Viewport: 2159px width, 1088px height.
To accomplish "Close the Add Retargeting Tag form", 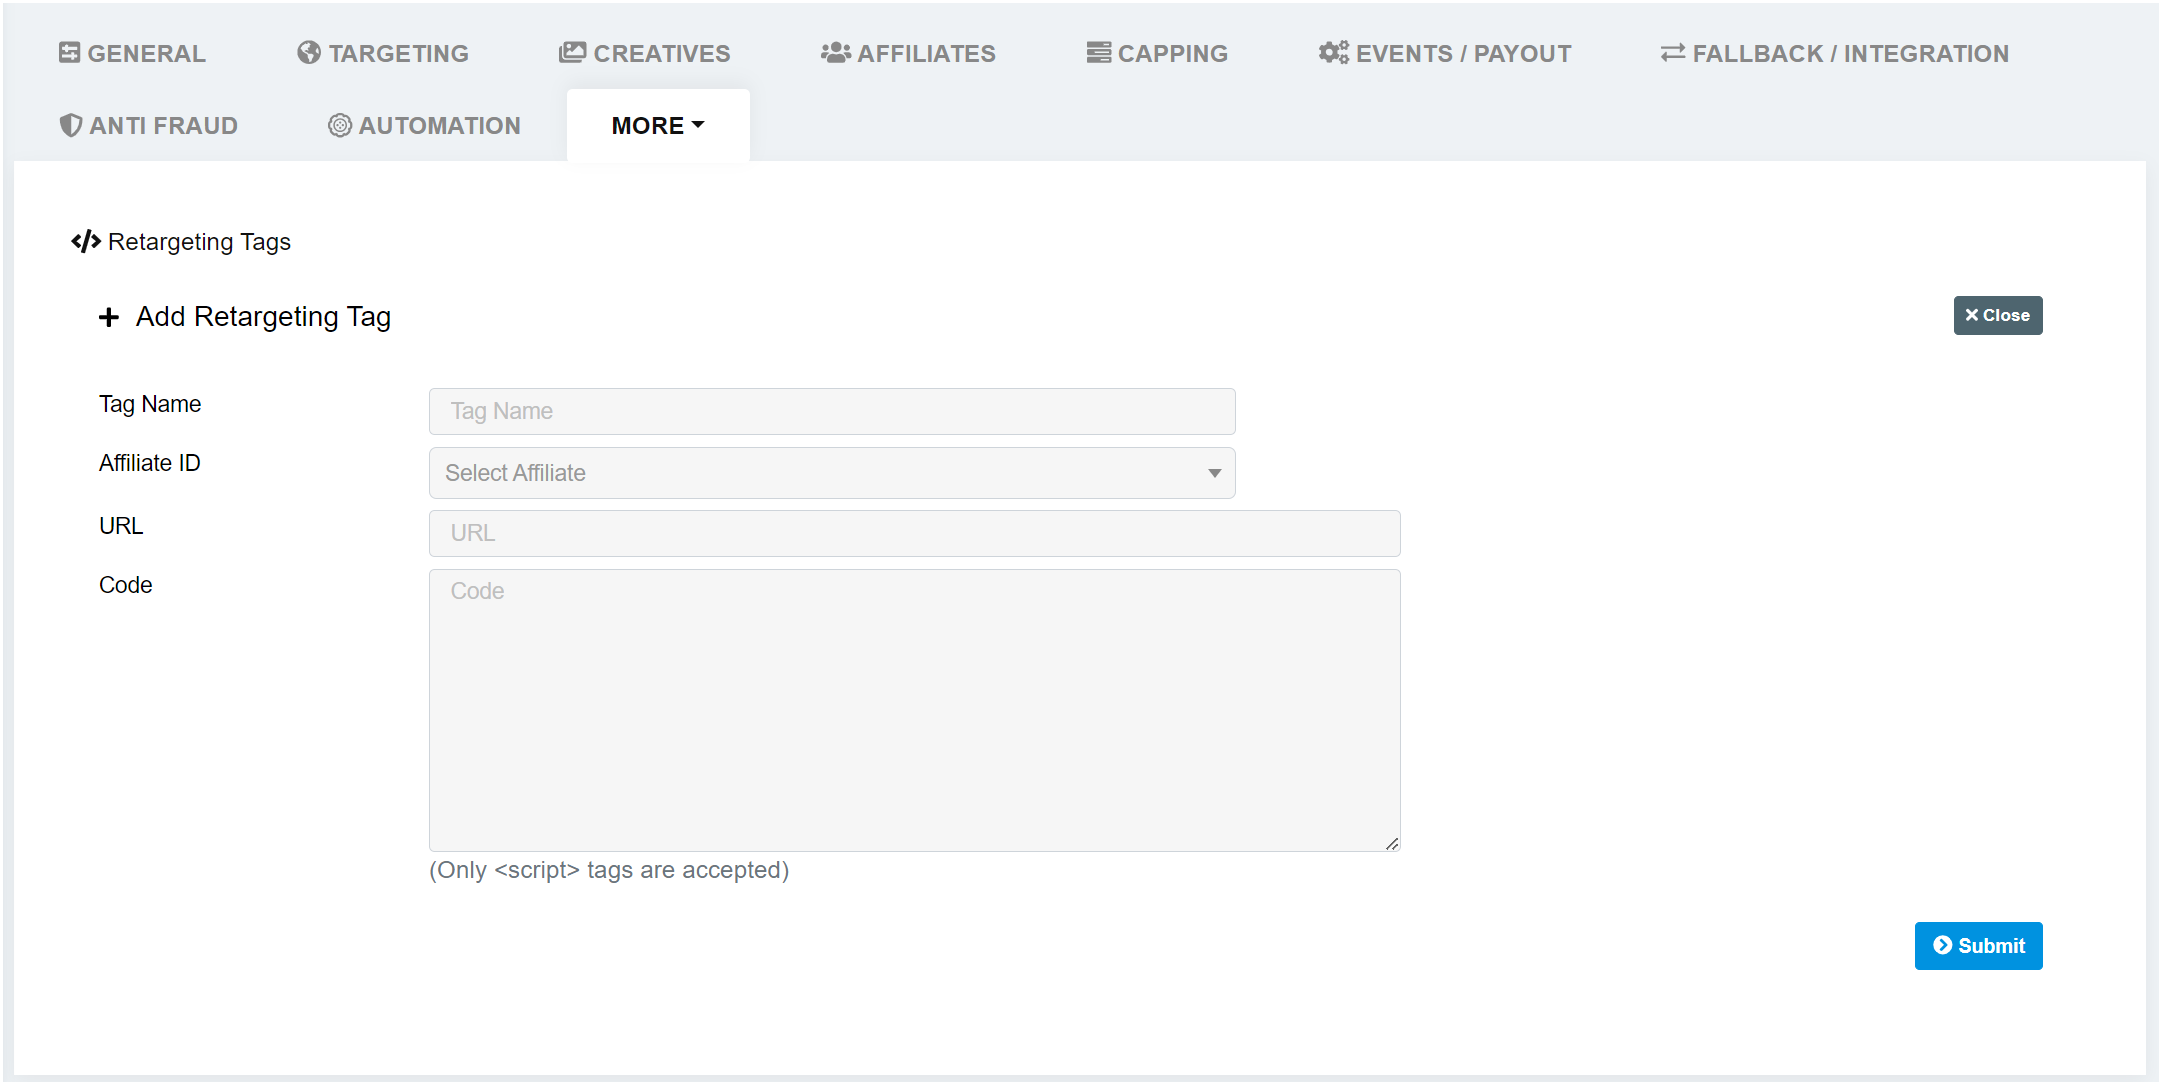I will pos(1997,315).
